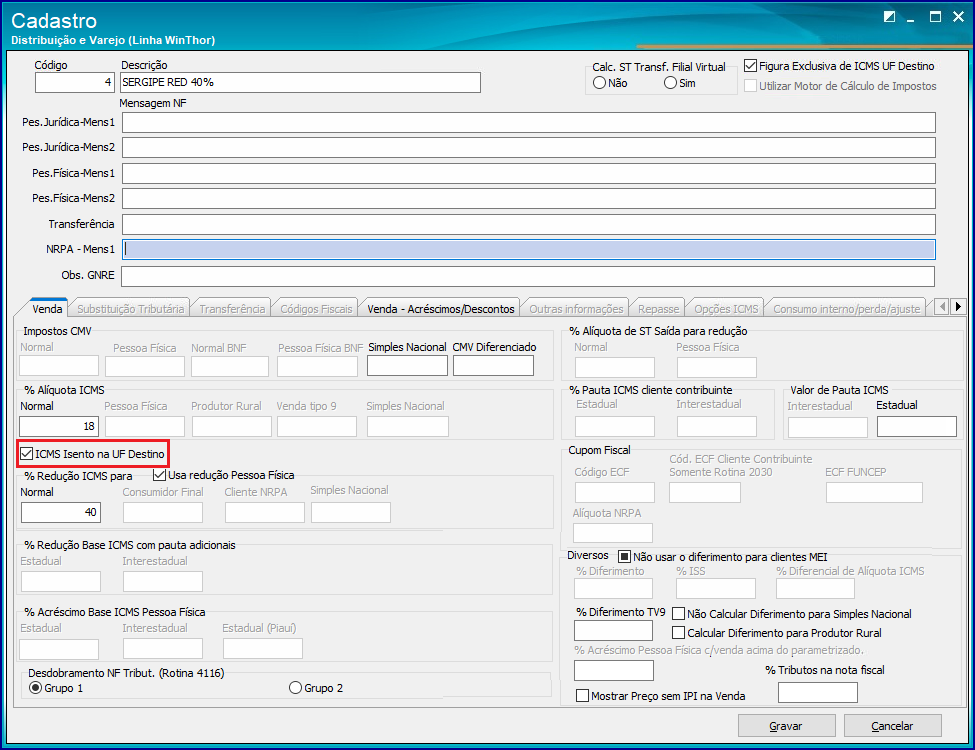
Task: Switch to Outras informações tab
Action: (x=576, y=309)
